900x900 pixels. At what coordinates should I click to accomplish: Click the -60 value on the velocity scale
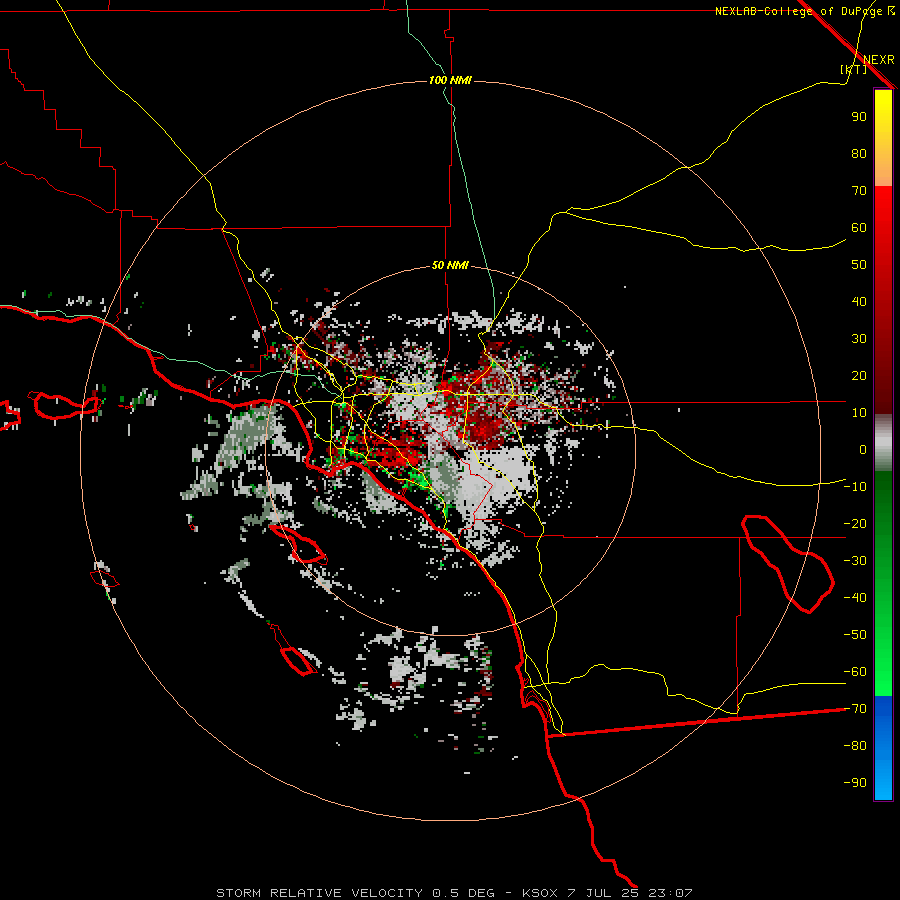coord(855,672)
